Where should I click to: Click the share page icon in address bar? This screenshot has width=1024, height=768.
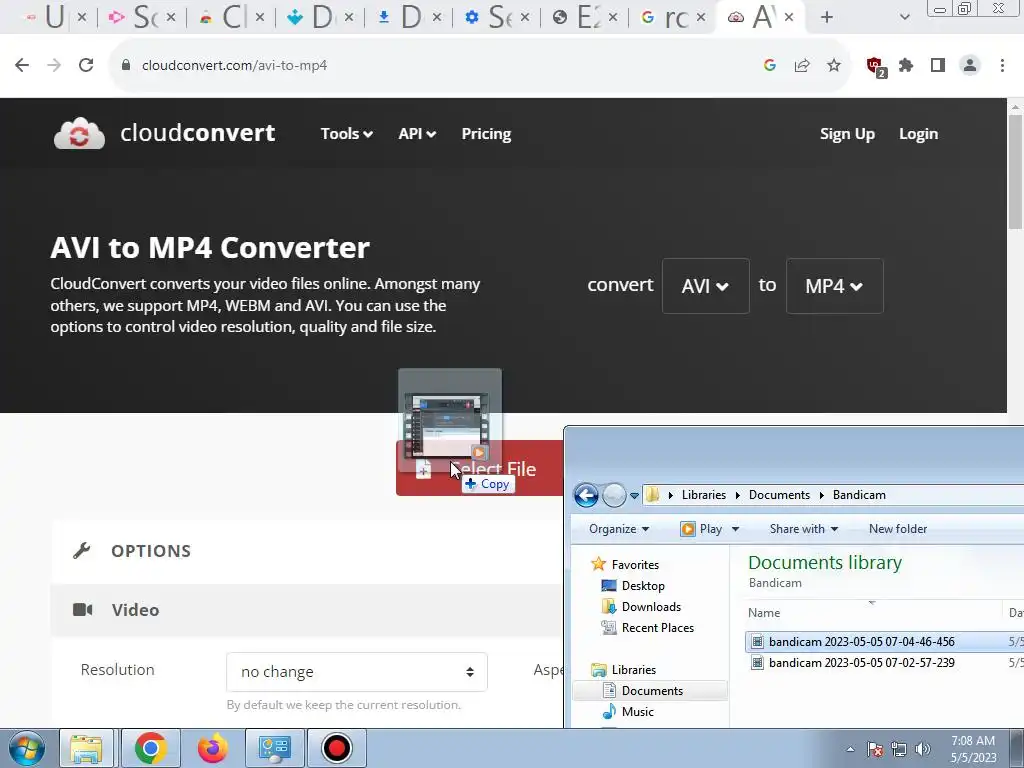pos(802,65)
